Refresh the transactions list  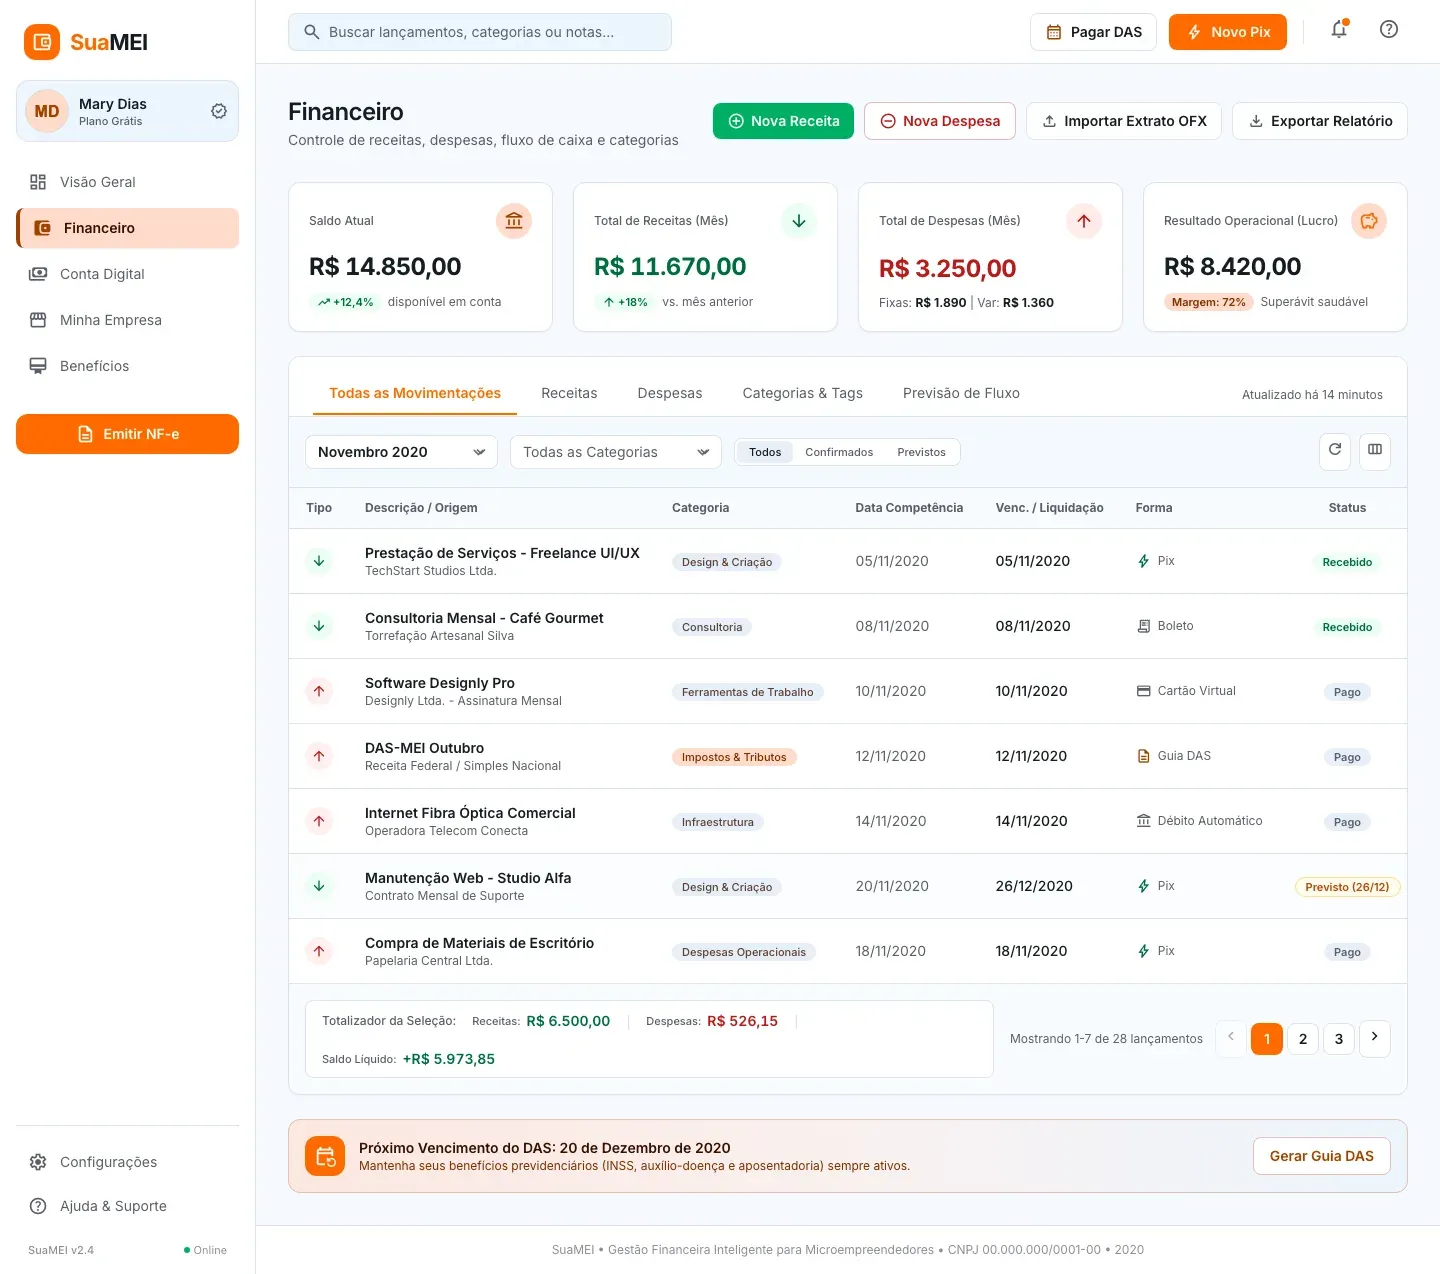point(1335,451)
